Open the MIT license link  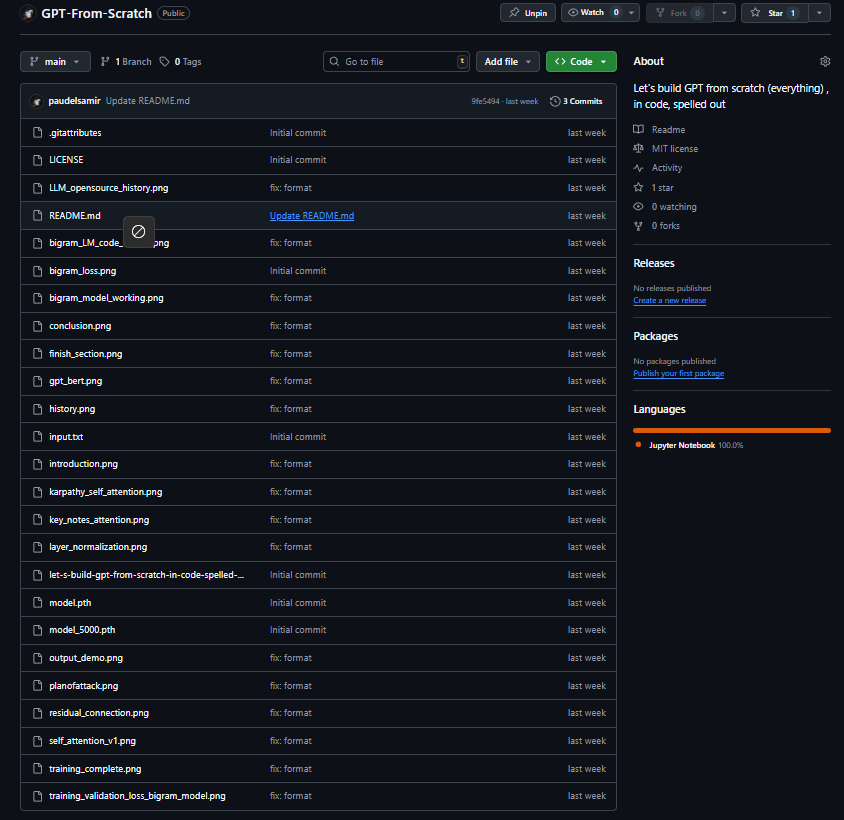[x=674, y=149]
